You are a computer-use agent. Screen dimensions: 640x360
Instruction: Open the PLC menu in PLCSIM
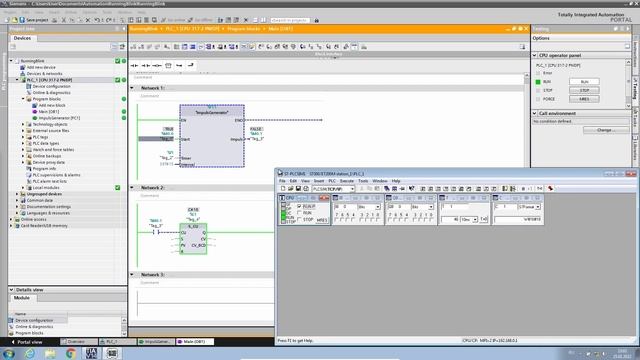point(332,181)
